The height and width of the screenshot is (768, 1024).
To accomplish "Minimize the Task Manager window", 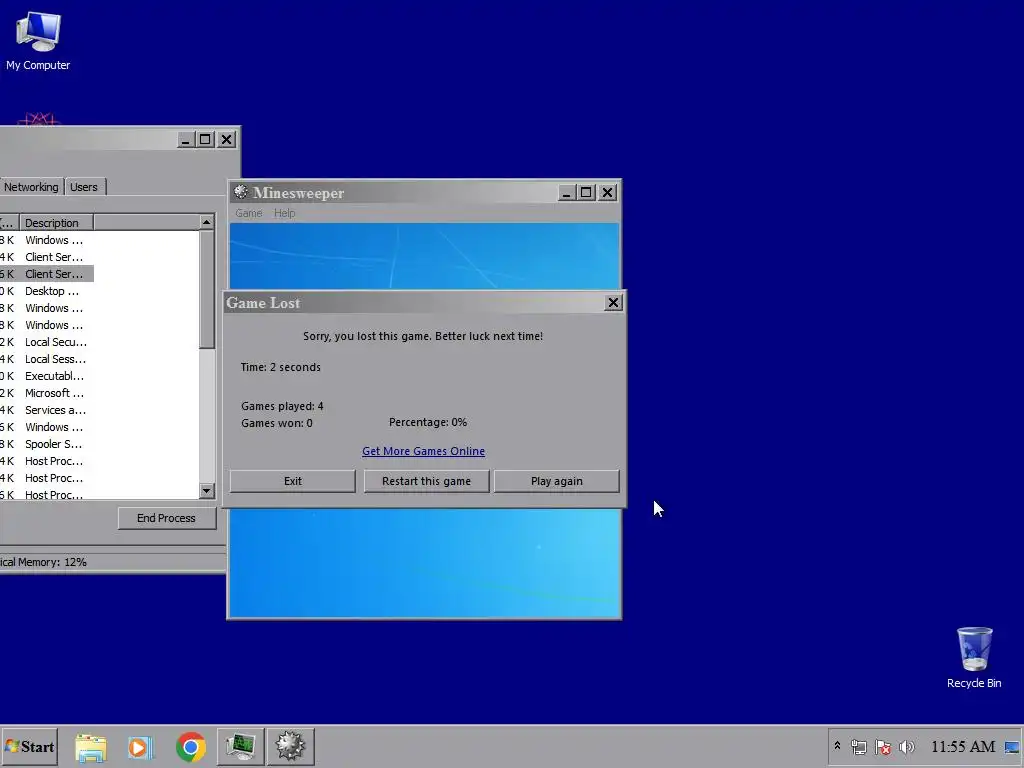I will (x=185, y=139).
